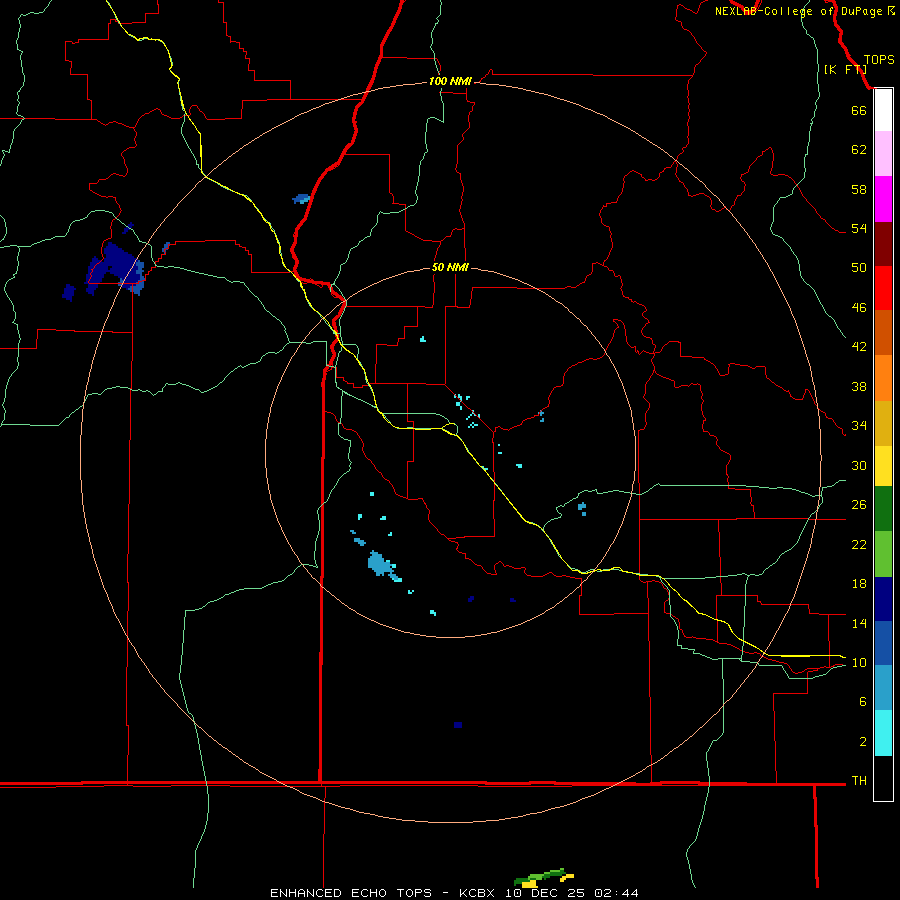Click the bright red legend swatch
900x900 pixels.
[x=883, y=288]
